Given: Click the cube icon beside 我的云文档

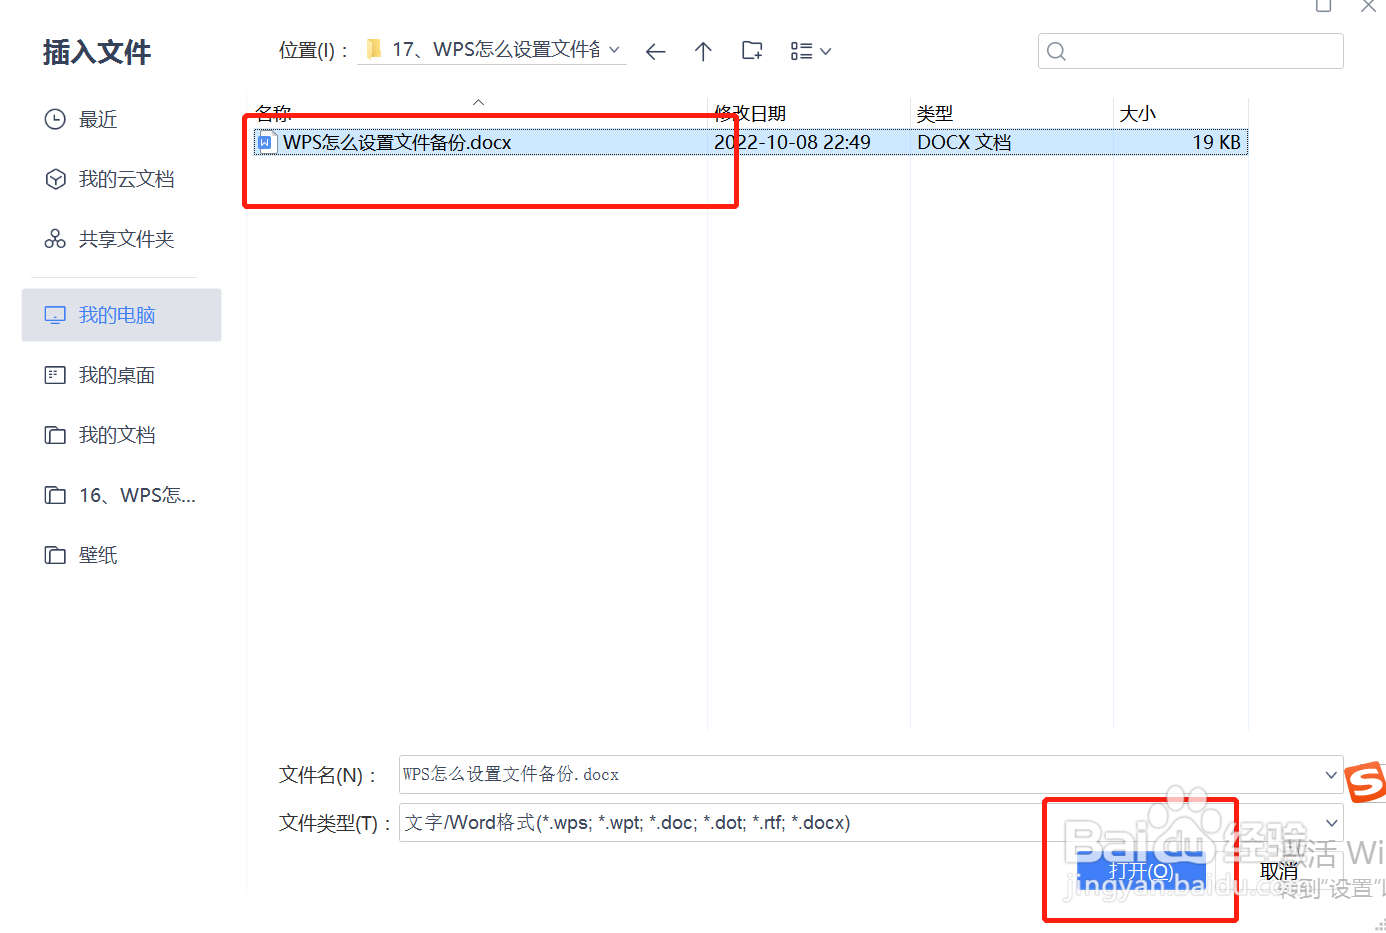Looking at the screenshot, I should (55, 179).
